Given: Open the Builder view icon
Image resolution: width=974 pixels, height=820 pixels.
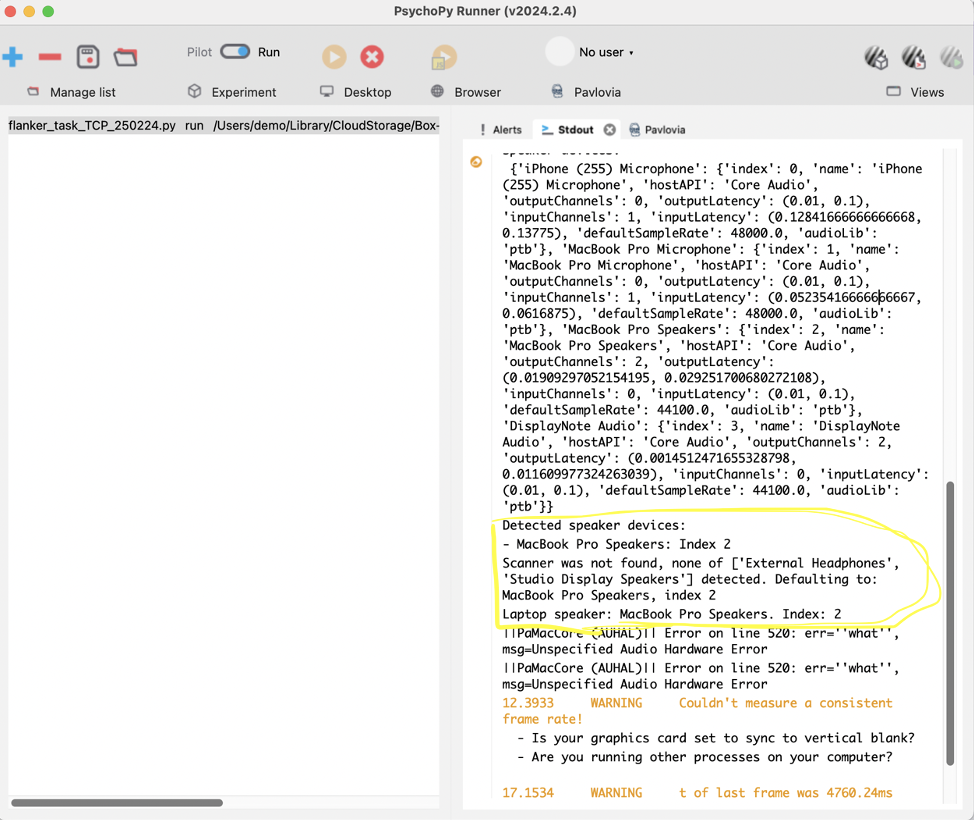Looking at the screenshot, I should coord(876,58).
